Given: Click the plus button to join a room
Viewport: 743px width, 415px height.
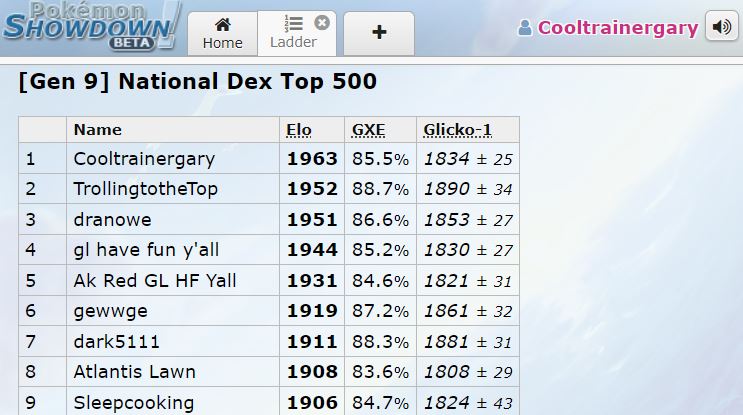Looking at the screenshot, I should [379, 34].
